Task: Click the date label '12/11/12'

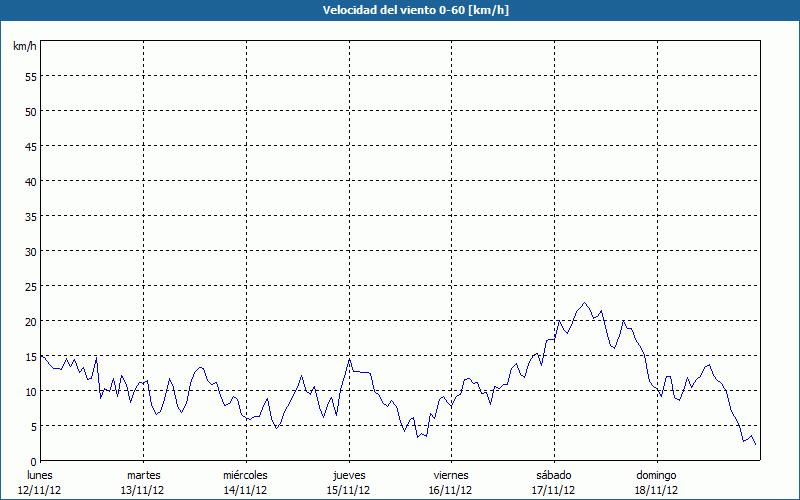Action: click(x=40, y=490)
